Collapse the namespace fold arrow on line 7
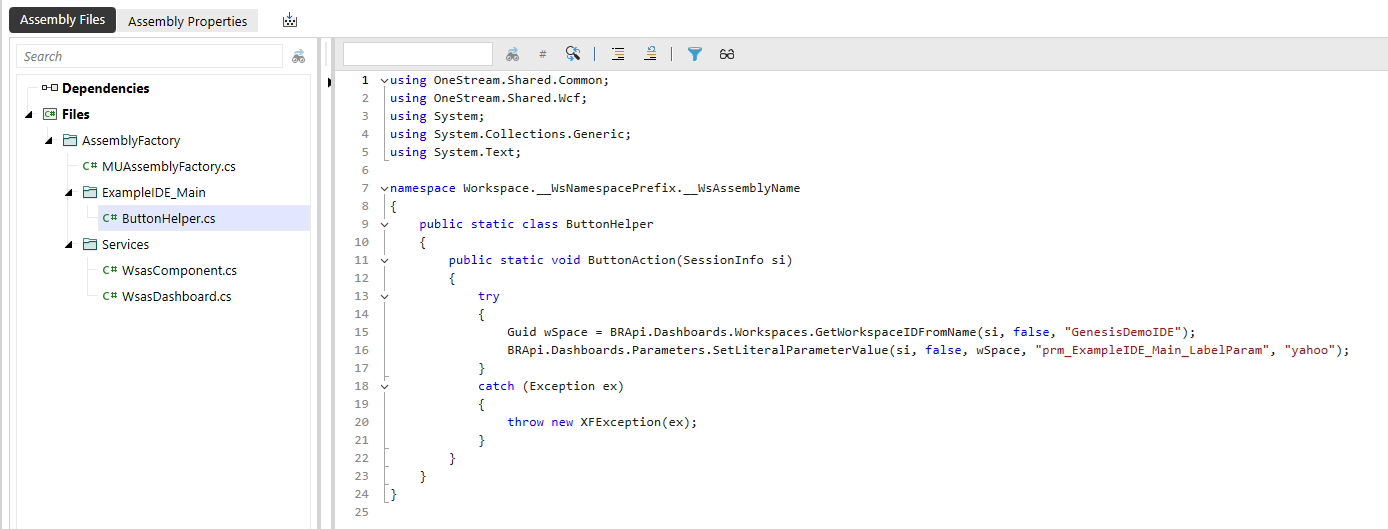The height and width of the screenshot is (529, 1388). click(x=384, y=188)
